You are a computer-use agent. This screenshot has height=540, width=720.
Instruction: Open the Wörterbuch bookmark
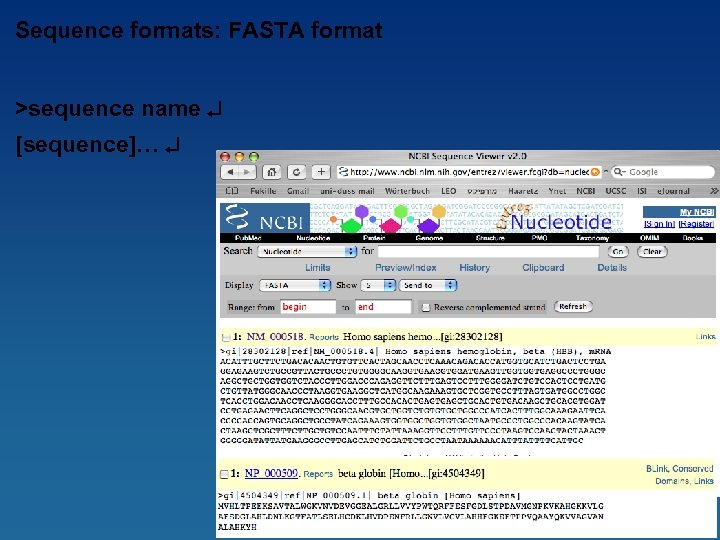[407, 191]
